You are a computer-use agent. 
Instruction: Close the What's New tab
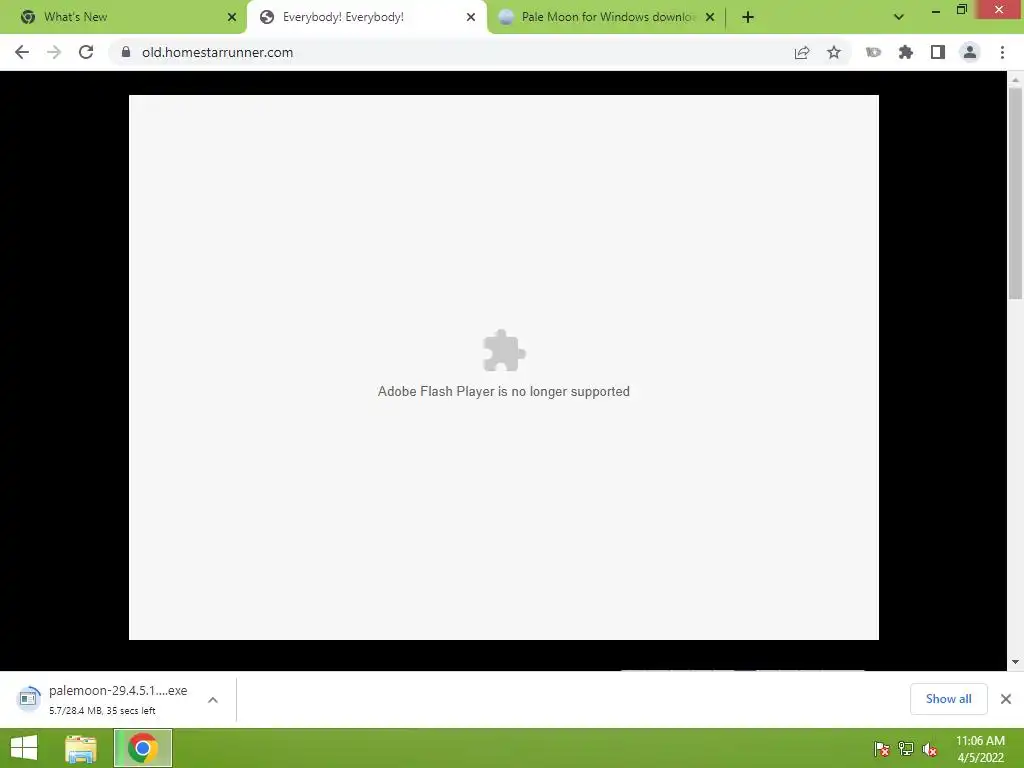[x=232, y=17]
